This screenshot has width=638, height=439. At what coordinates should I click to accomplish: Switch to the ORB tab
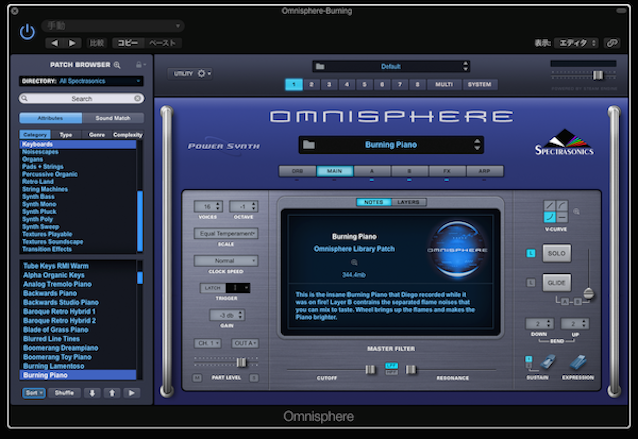297,171
